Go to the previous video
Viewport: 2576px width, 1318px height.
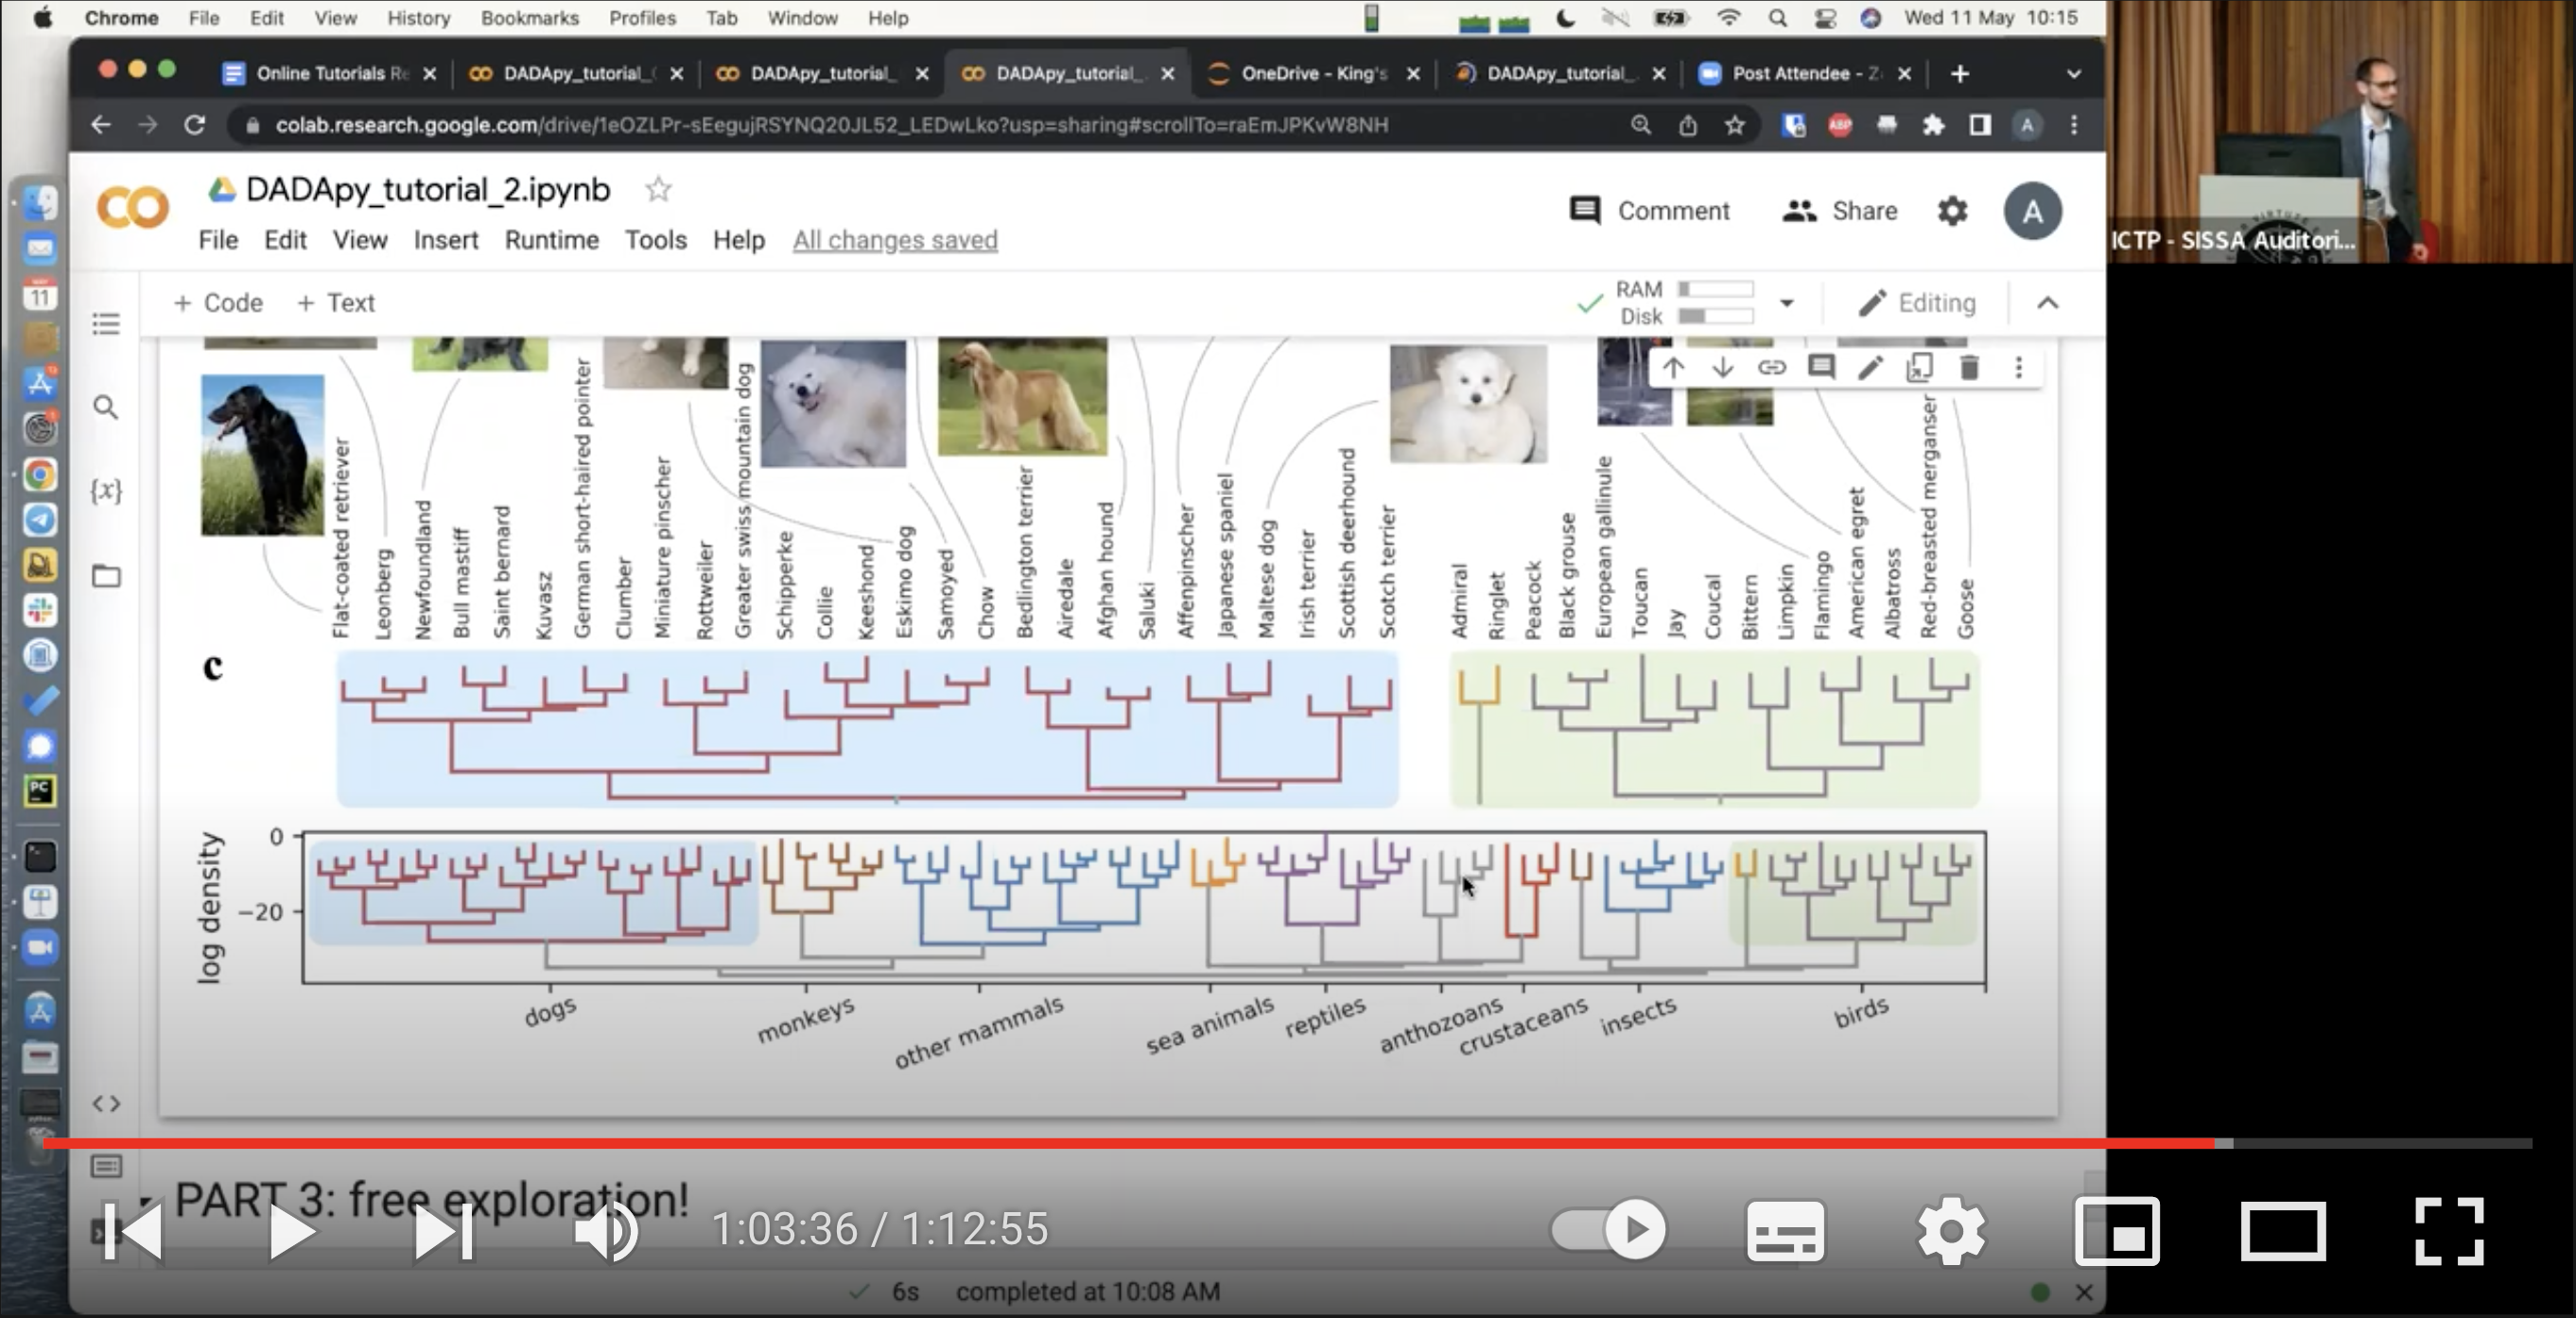pos(134,1231)
